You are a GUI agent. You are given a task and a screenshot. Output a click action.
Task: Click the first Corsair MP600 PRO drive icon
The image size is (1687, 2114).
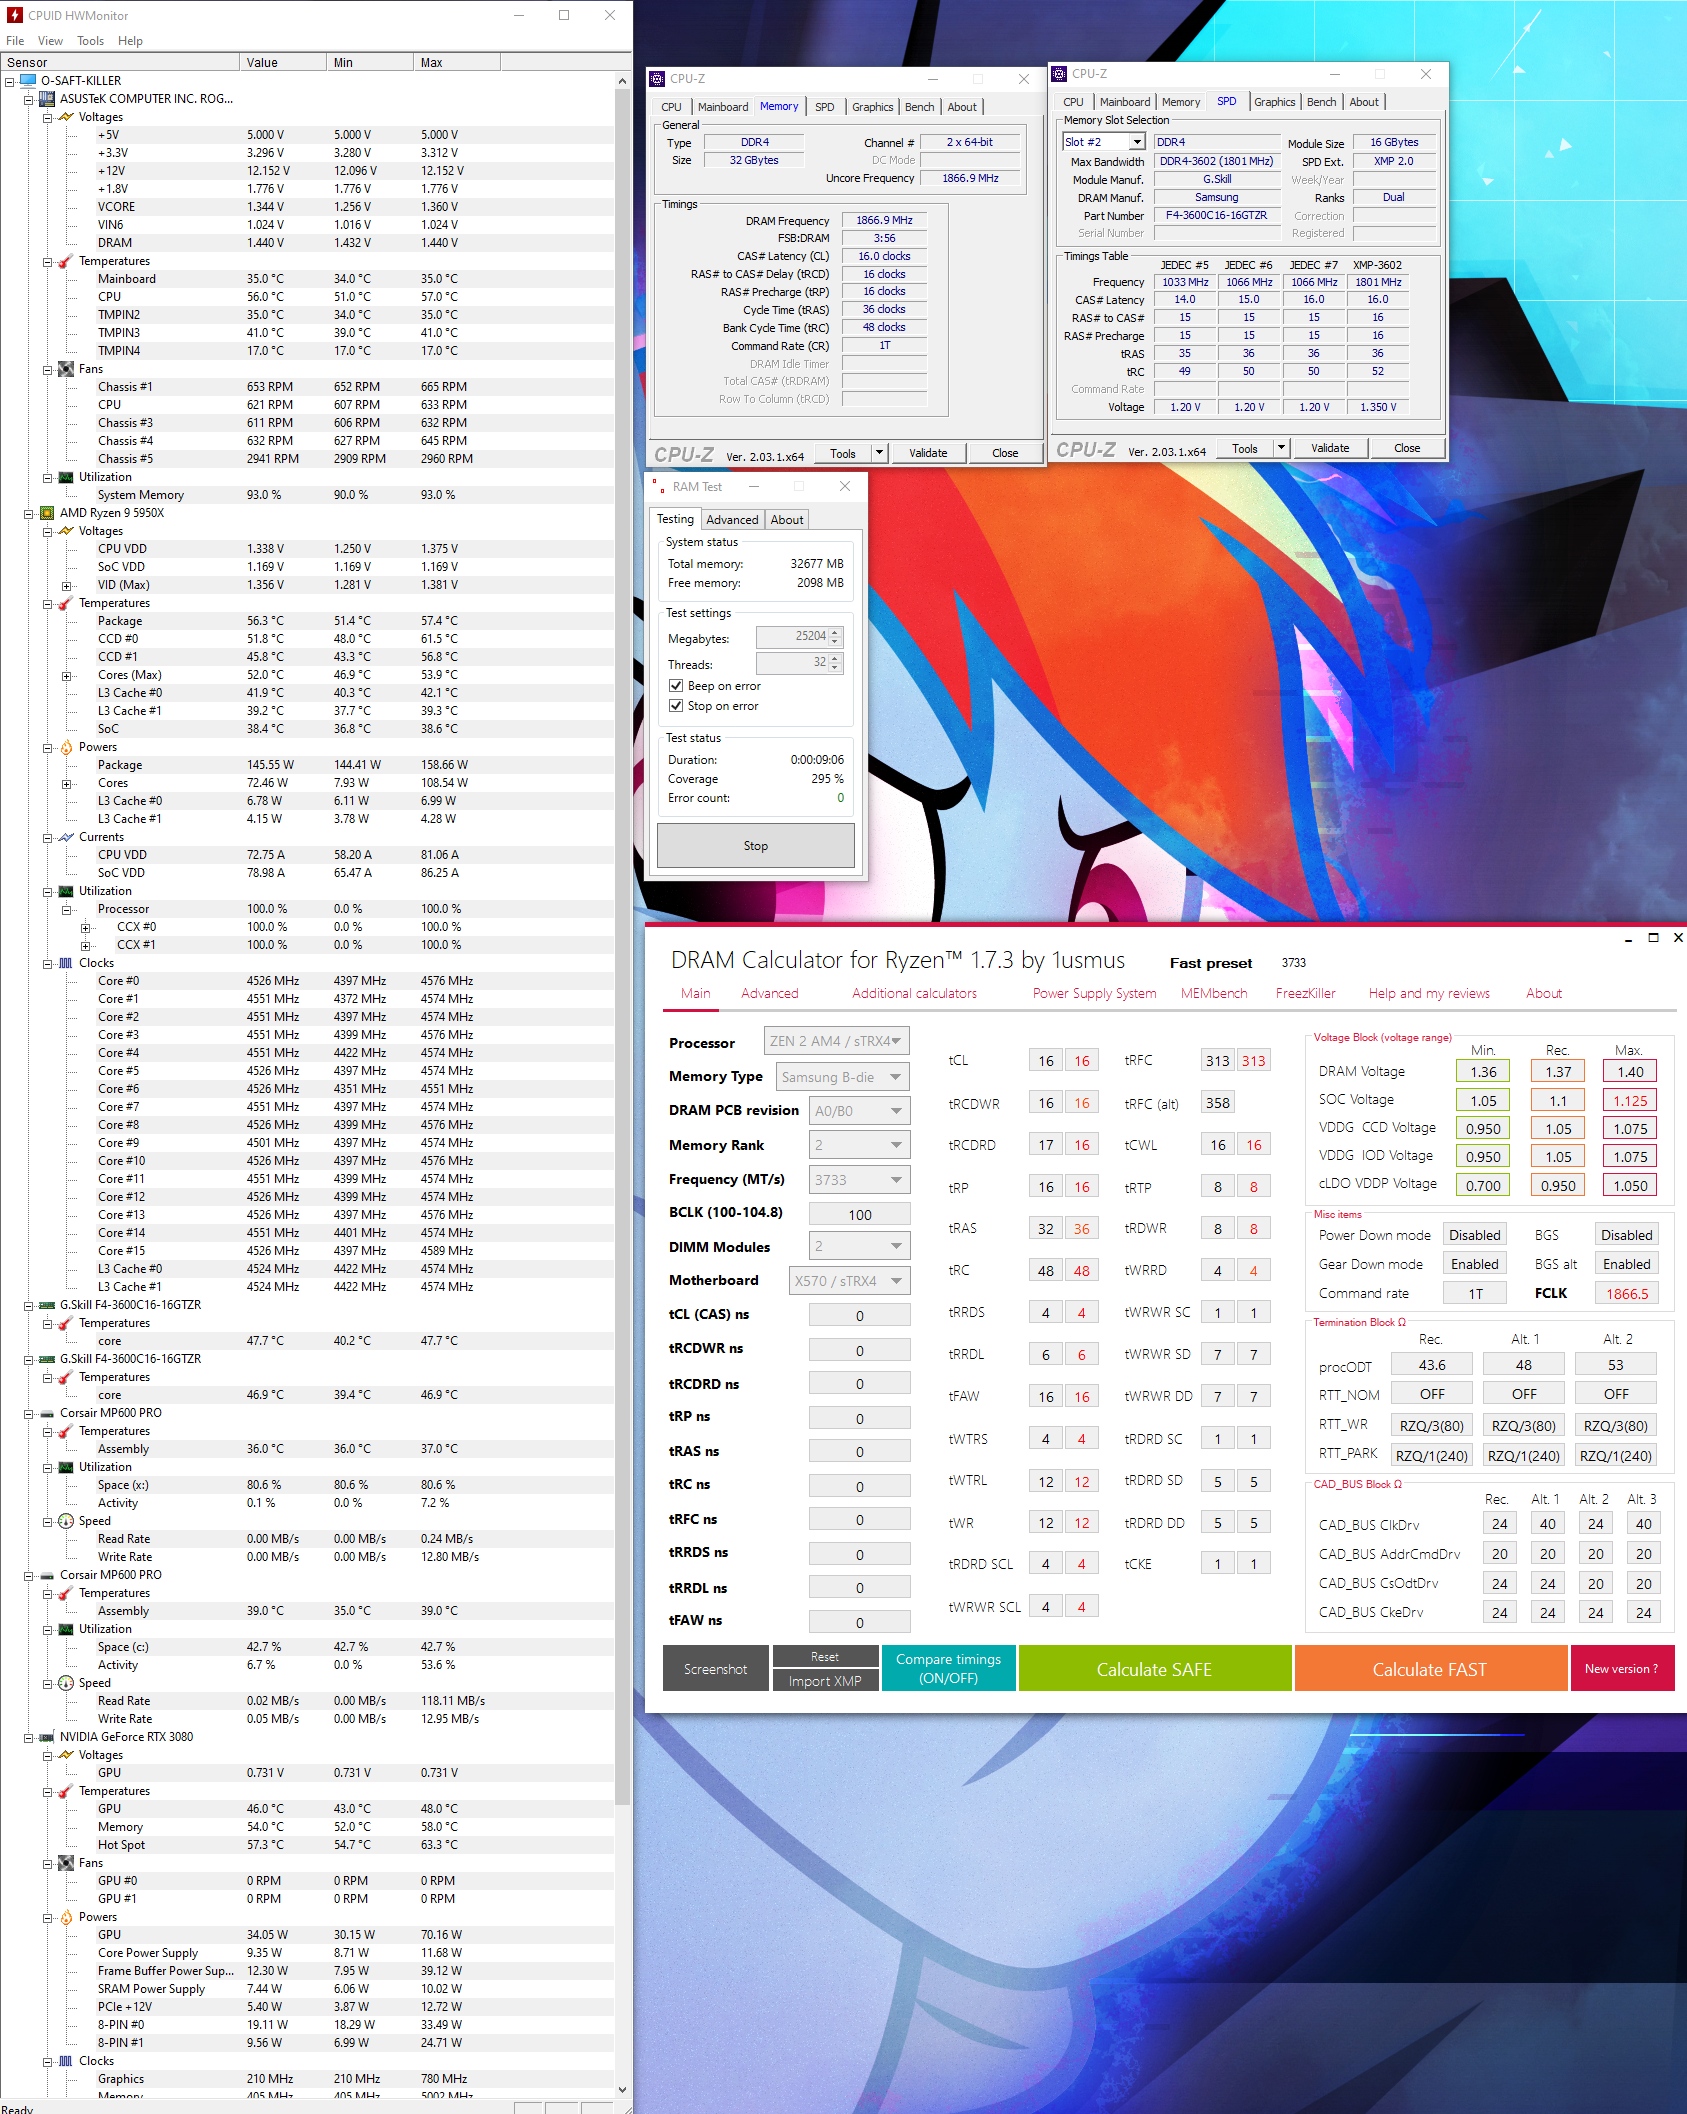click(x=46, y=1413)
